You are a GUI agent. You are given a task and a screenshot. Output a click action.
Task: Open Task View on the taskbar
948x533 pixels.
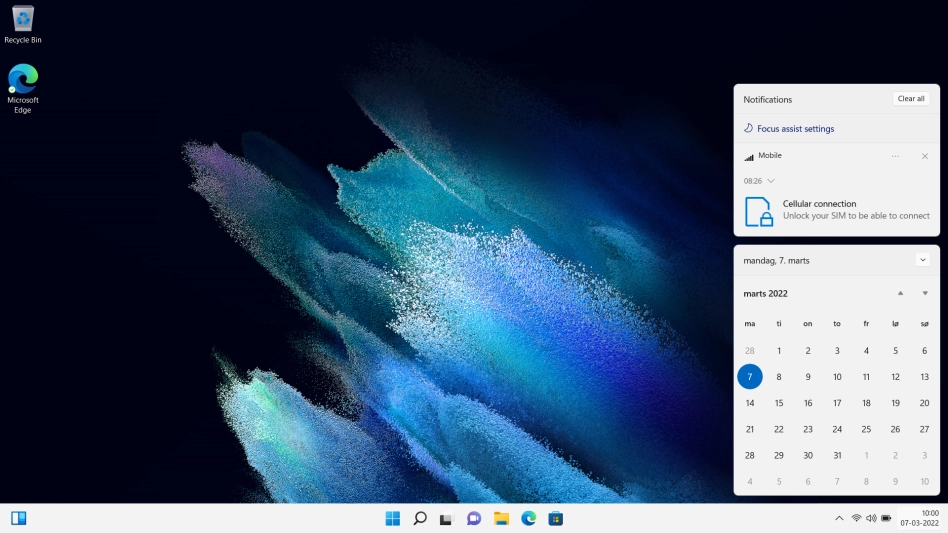tap(447, 518)
